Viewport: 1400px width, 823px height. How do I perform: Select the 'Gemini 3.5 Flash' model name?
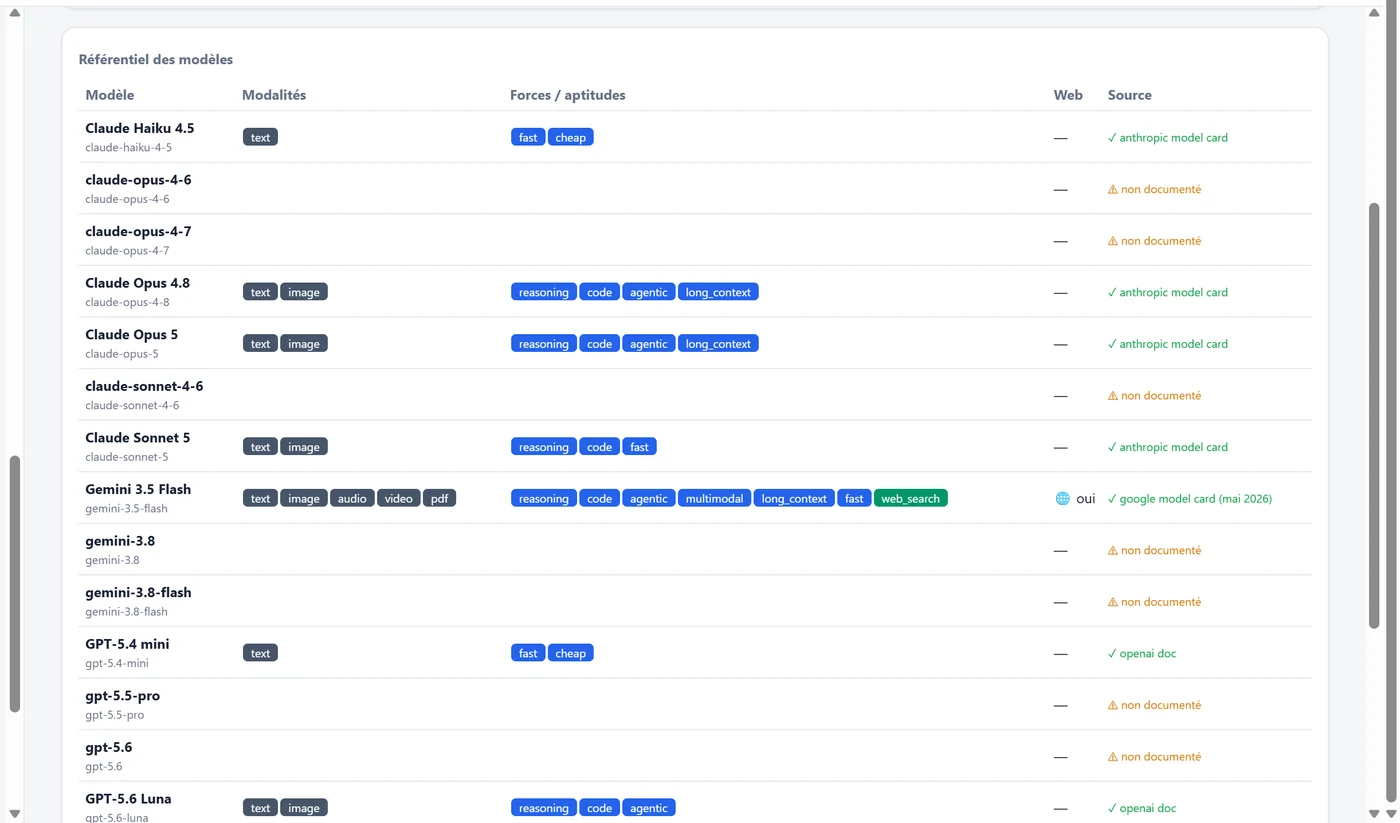138,489
